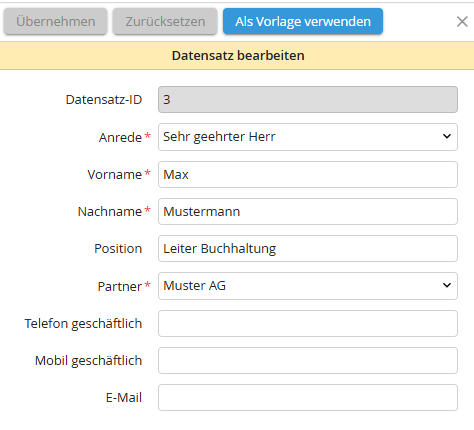Viewport: 474px width, 430px height.
Task: Click the Übernehmen button
Action: (x=55, y=21)
